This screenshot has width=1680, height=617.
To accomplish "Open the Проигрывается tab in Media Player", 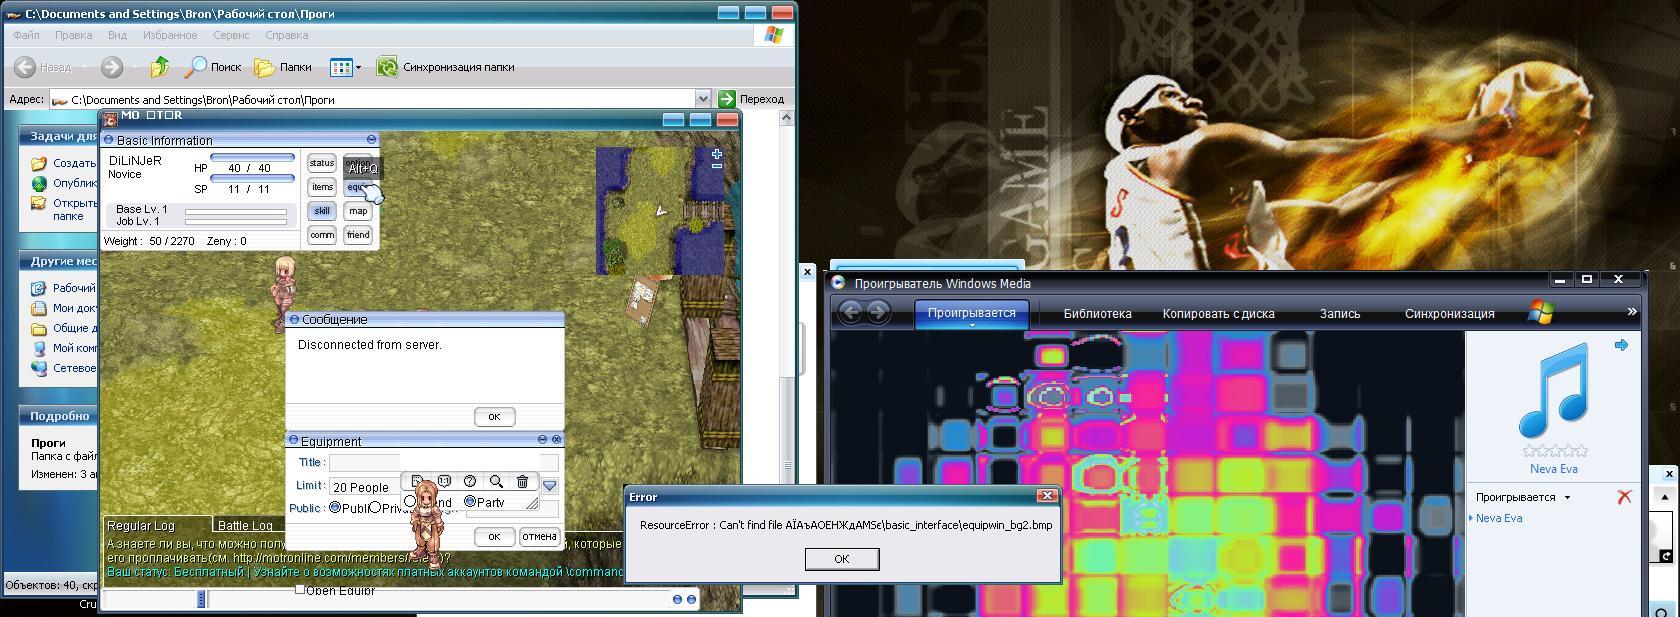I will pos(971,313).
